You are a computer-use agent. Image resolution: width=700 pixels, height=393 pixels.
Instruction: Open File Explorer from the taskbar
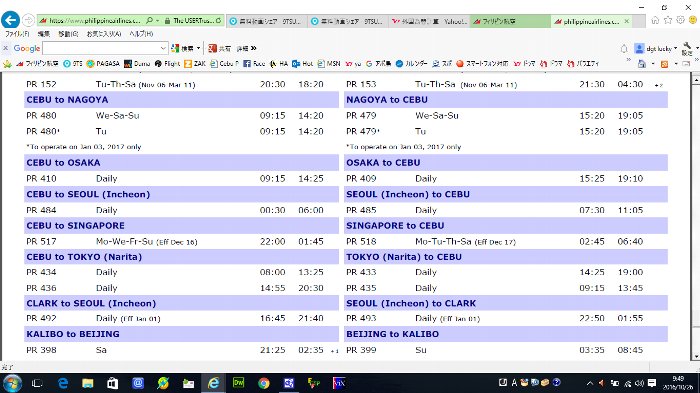click(x=88, y=383)
